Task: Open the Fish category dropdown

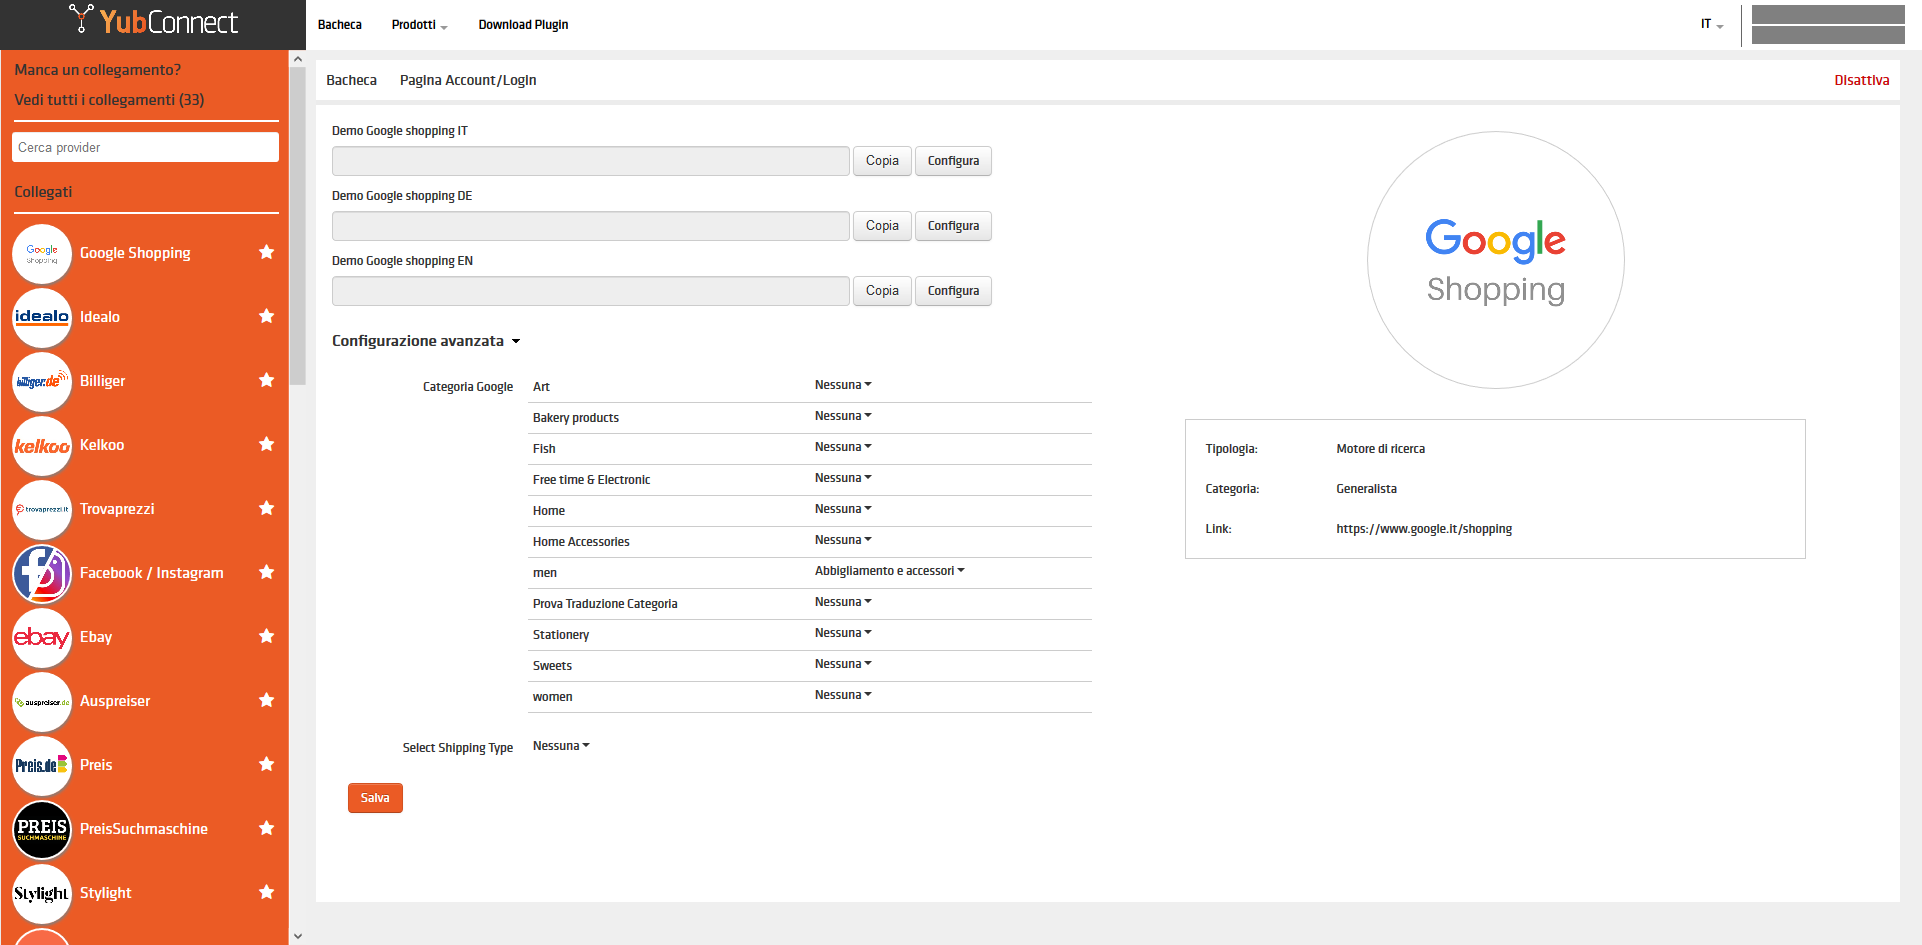Action: click(x=843, y=447)
